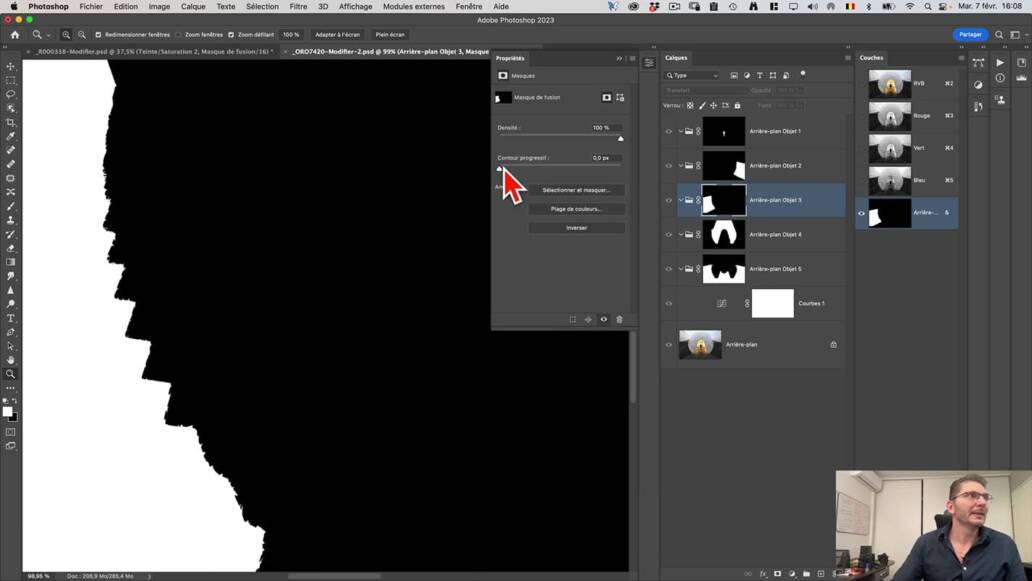This screenshot has height=581, width=1032.
Task: Open the layer Type filter dropdown
Action: (692, 75)
